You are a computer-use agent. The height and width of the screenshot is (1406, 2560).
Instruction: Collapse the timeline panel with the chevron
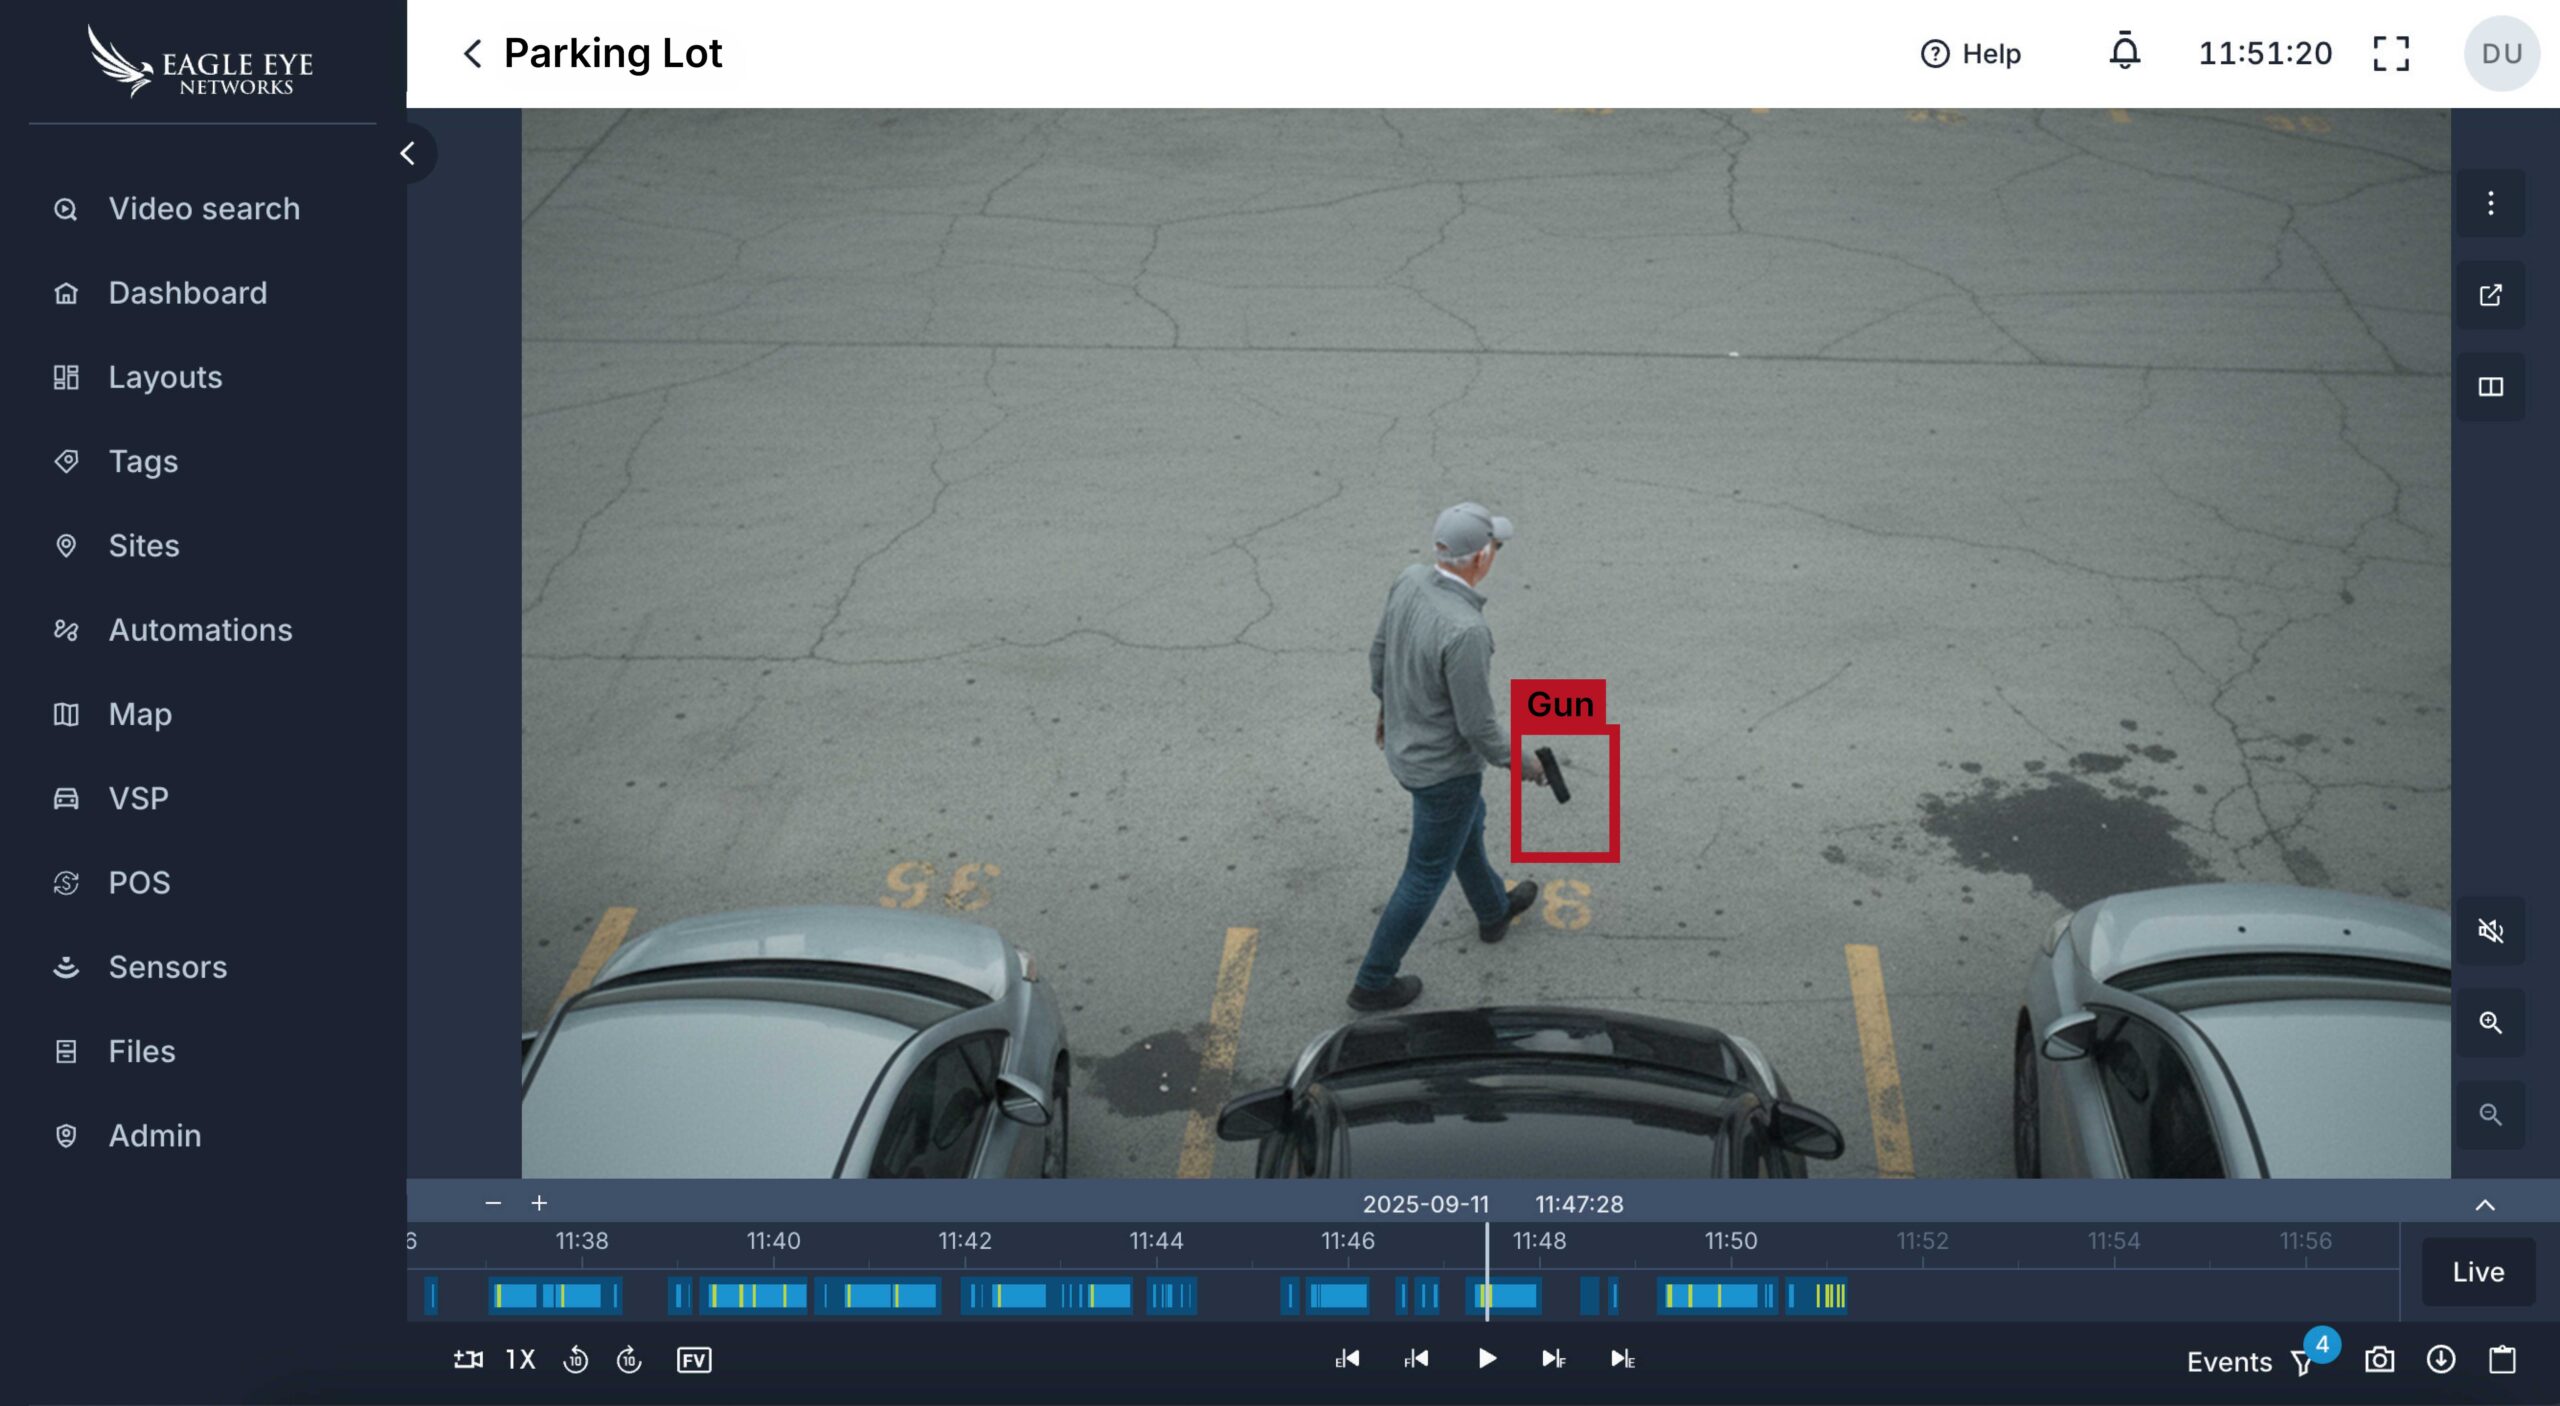click(x=2484, y=1204)
